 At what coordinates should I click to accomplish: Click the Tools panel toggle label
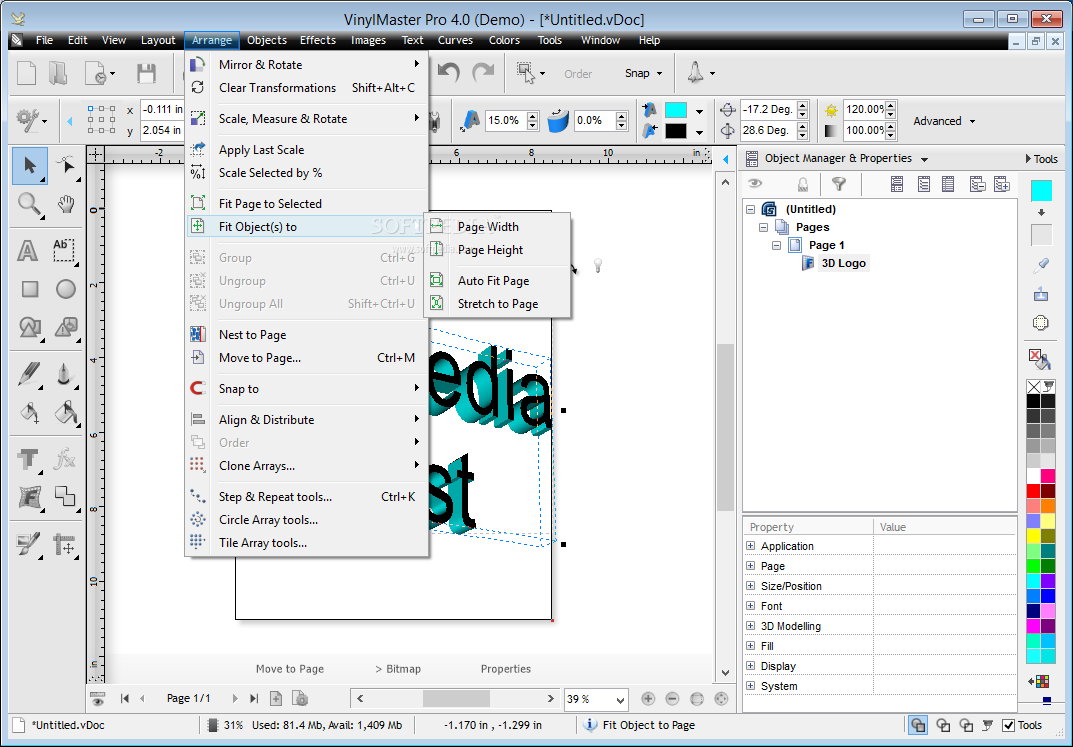[1042, 159]
